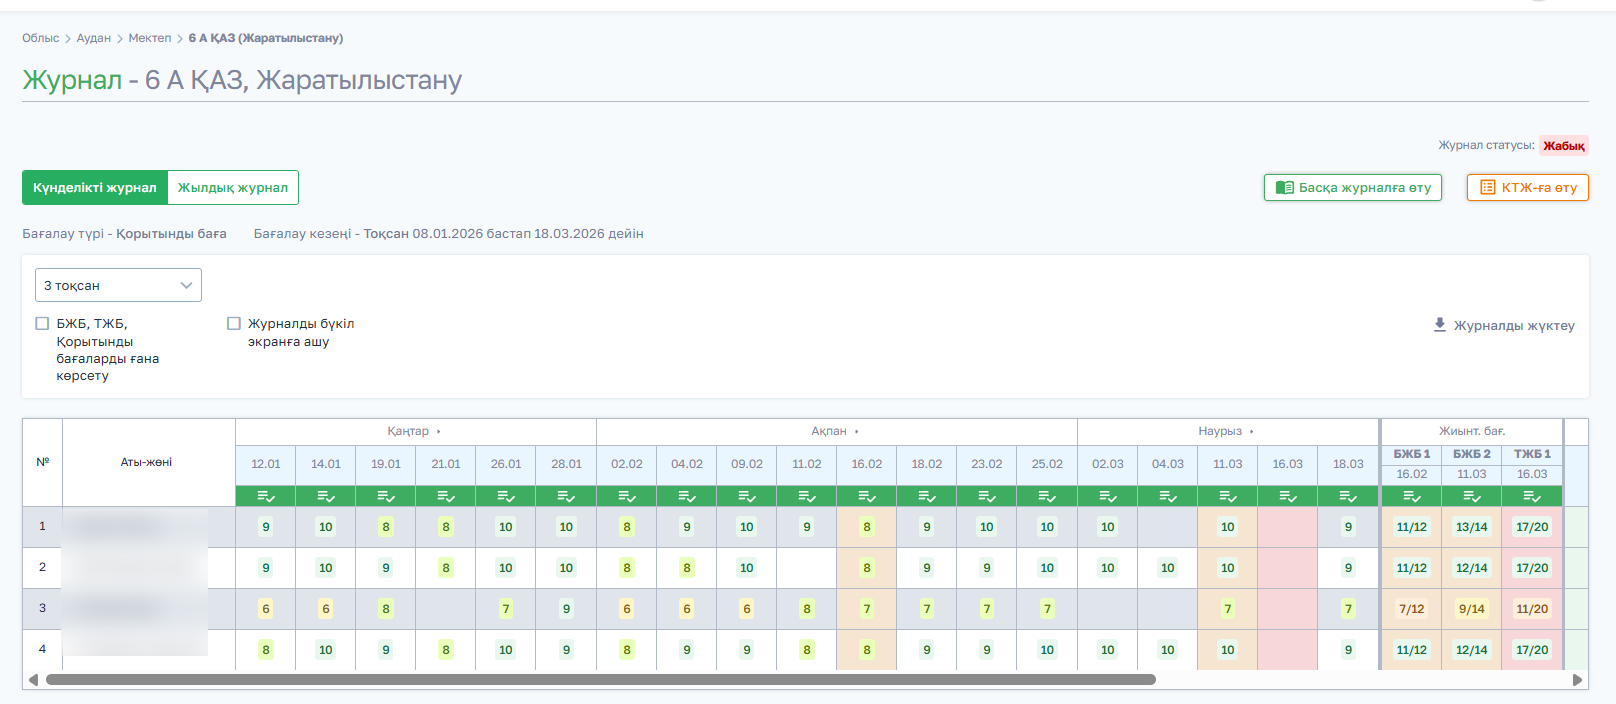Click the checklist icon under БЖБ 1 column
1616x704 pixels.
point(1412,496)
